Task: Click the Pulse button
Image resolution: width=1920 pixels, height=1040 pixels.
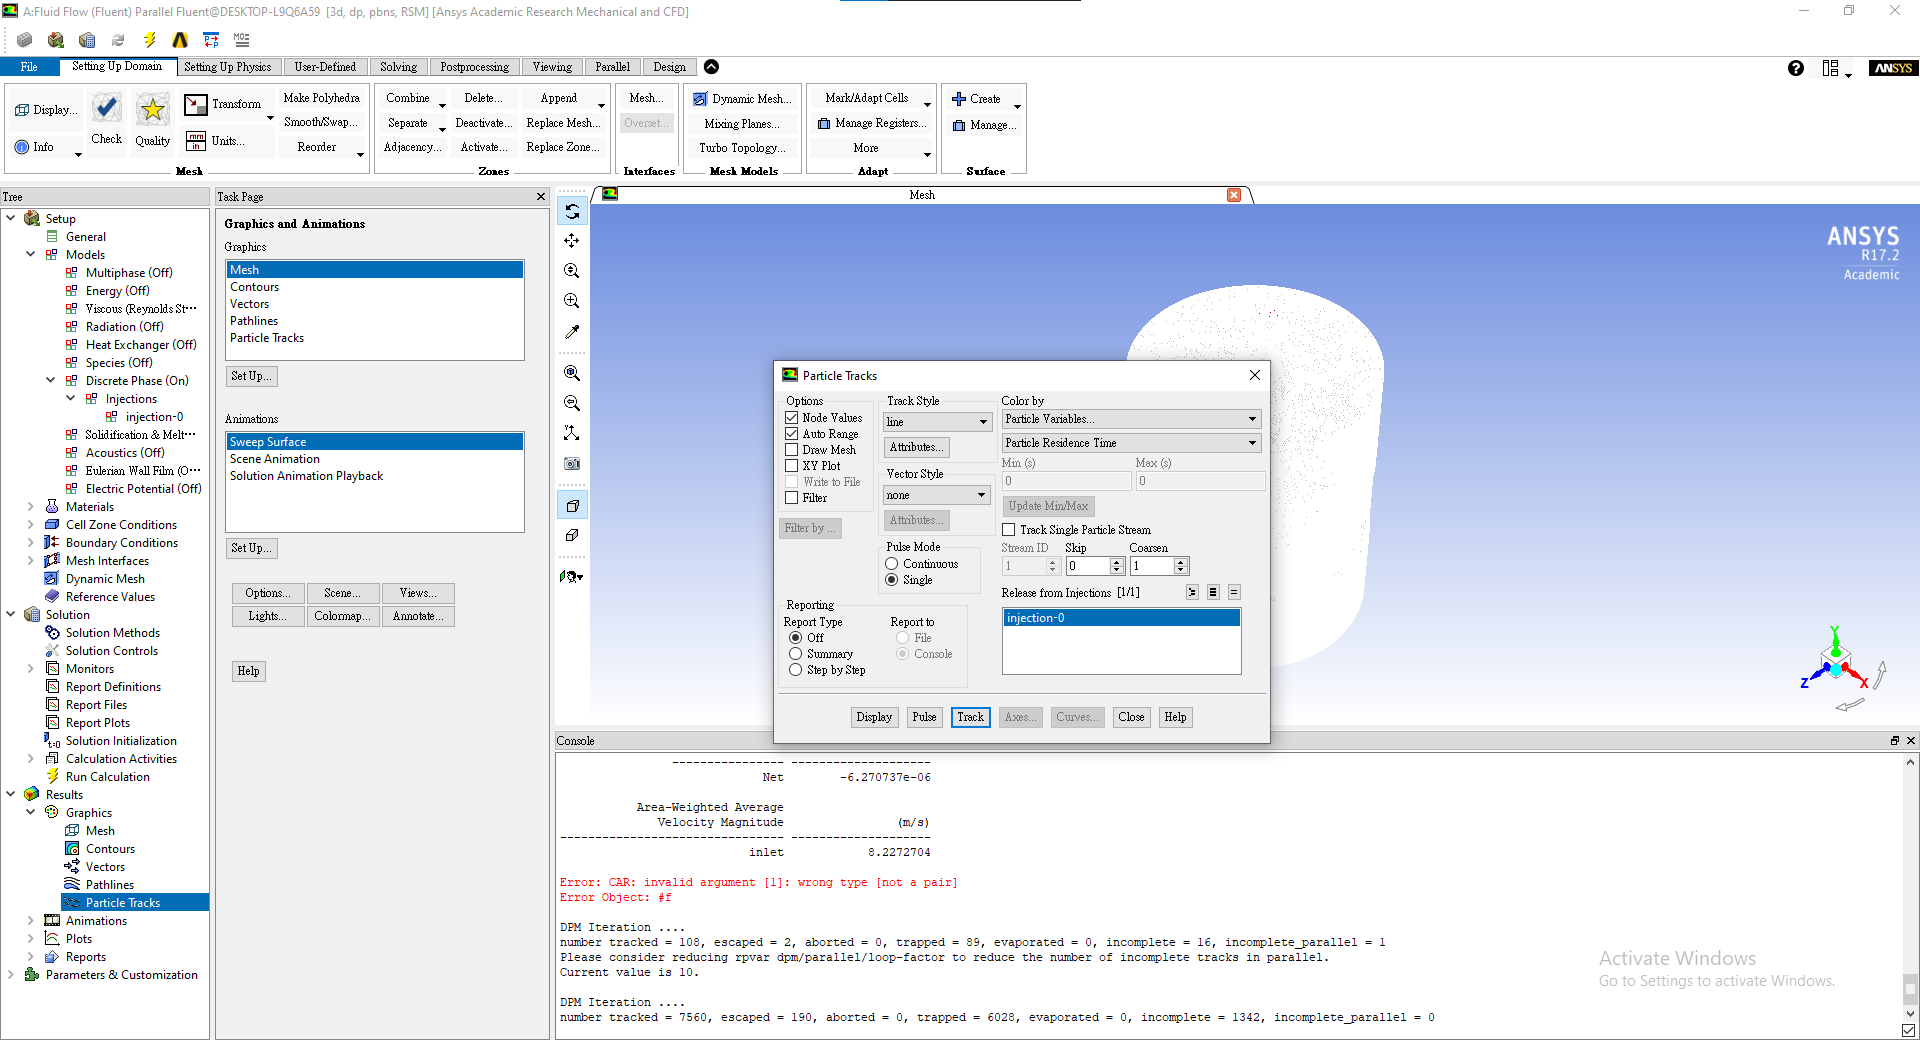Action: pos(924,717)
